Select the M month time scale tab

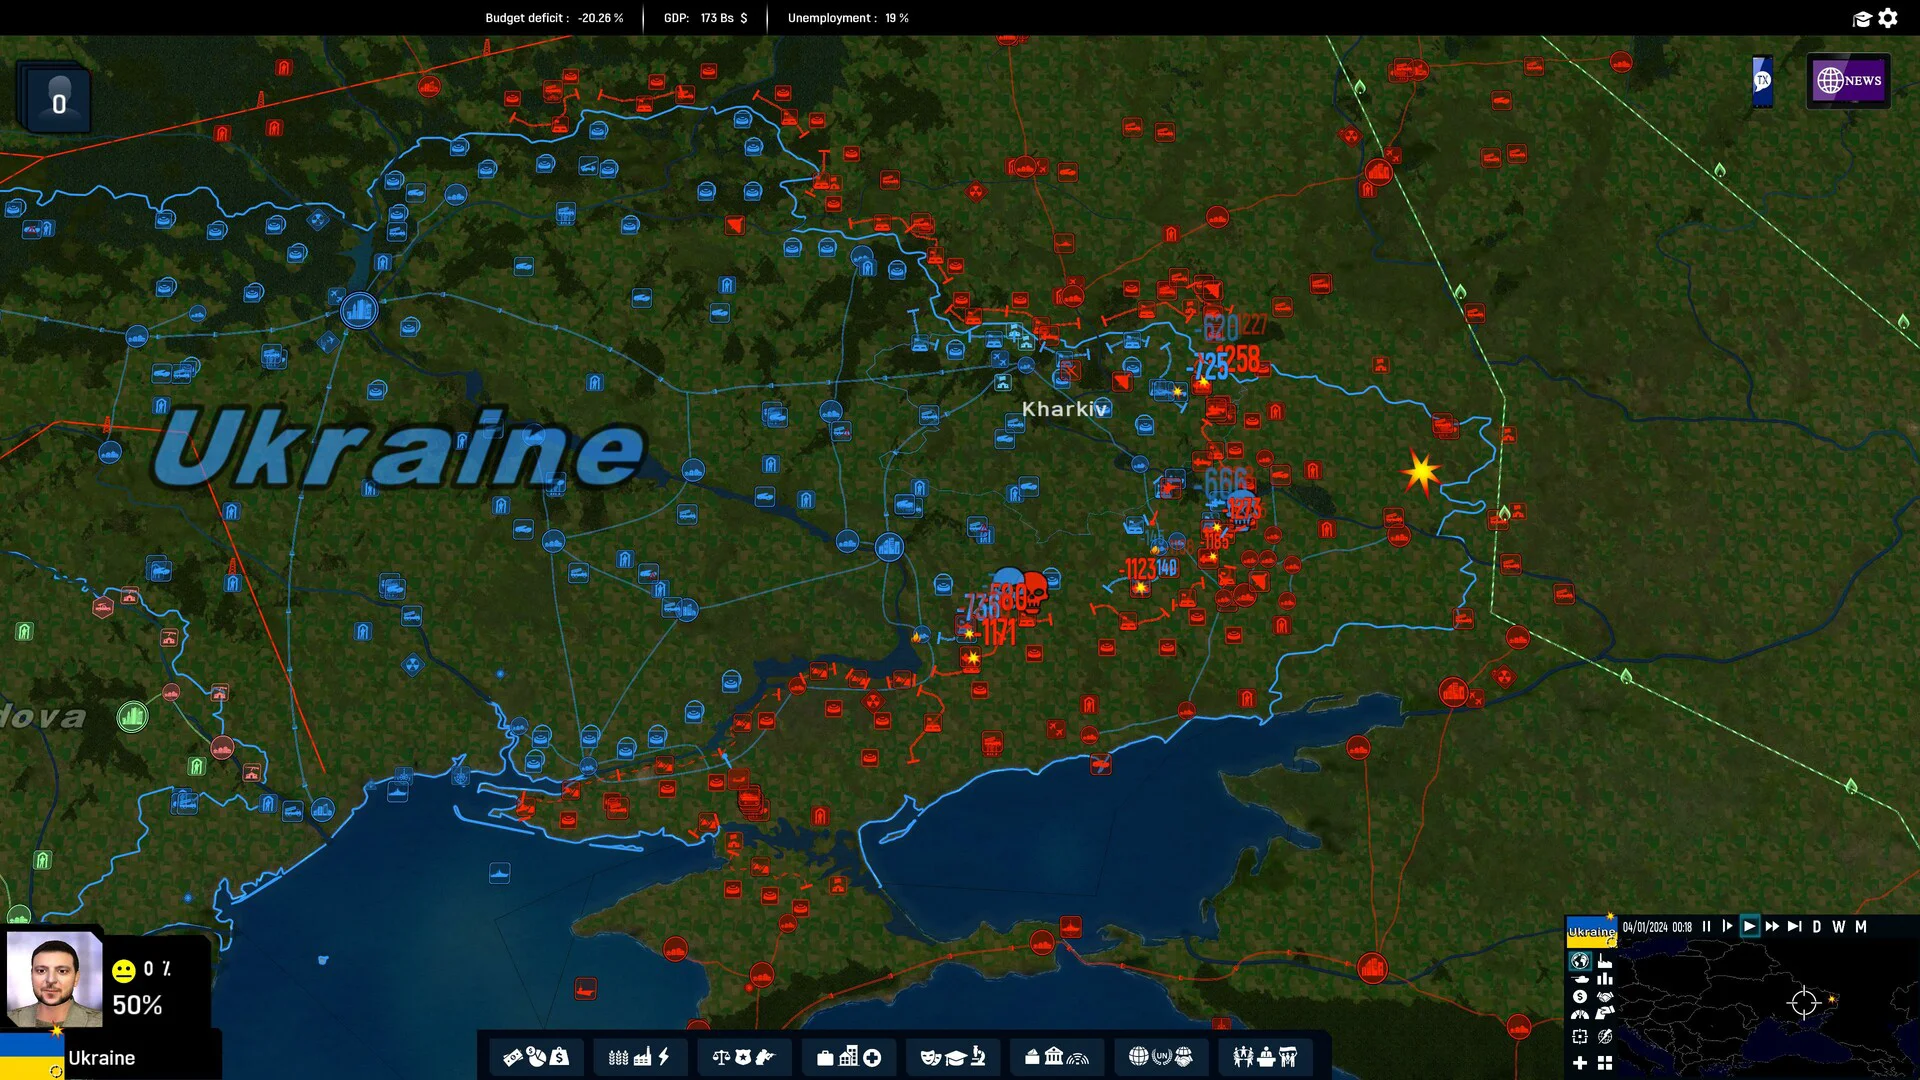coord(1861,927)
